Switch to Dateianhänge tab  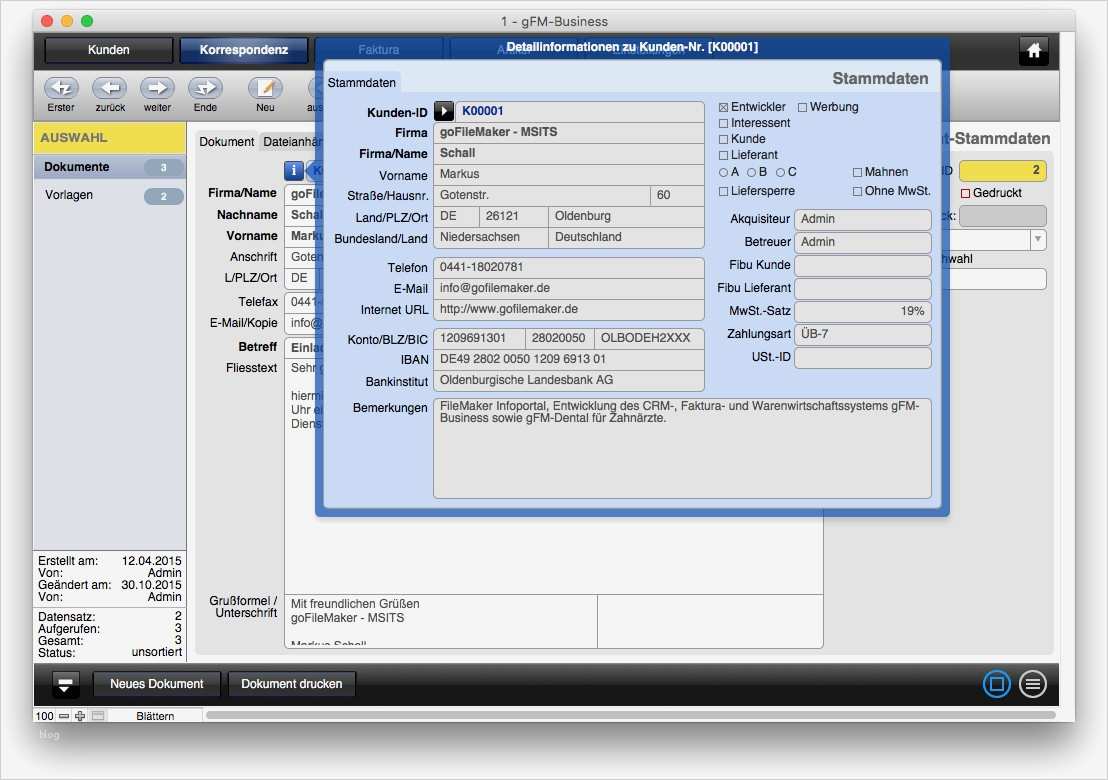pos(291,142)
